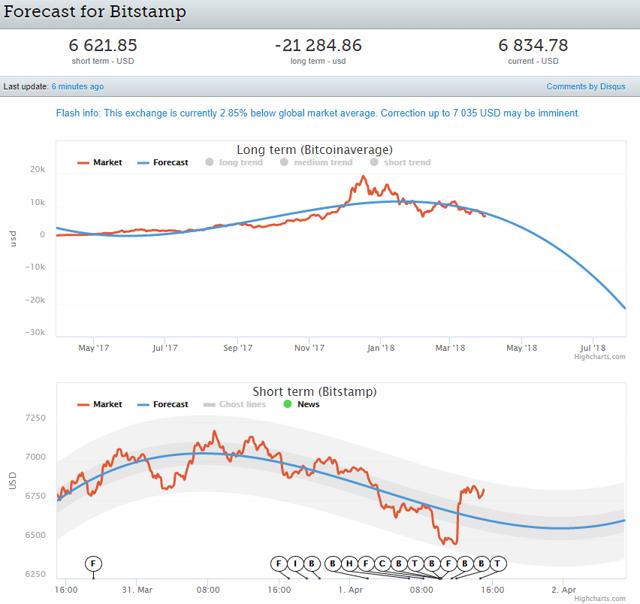
Task: Click the '31. Mar' axis label
Action: coord(137,590)
